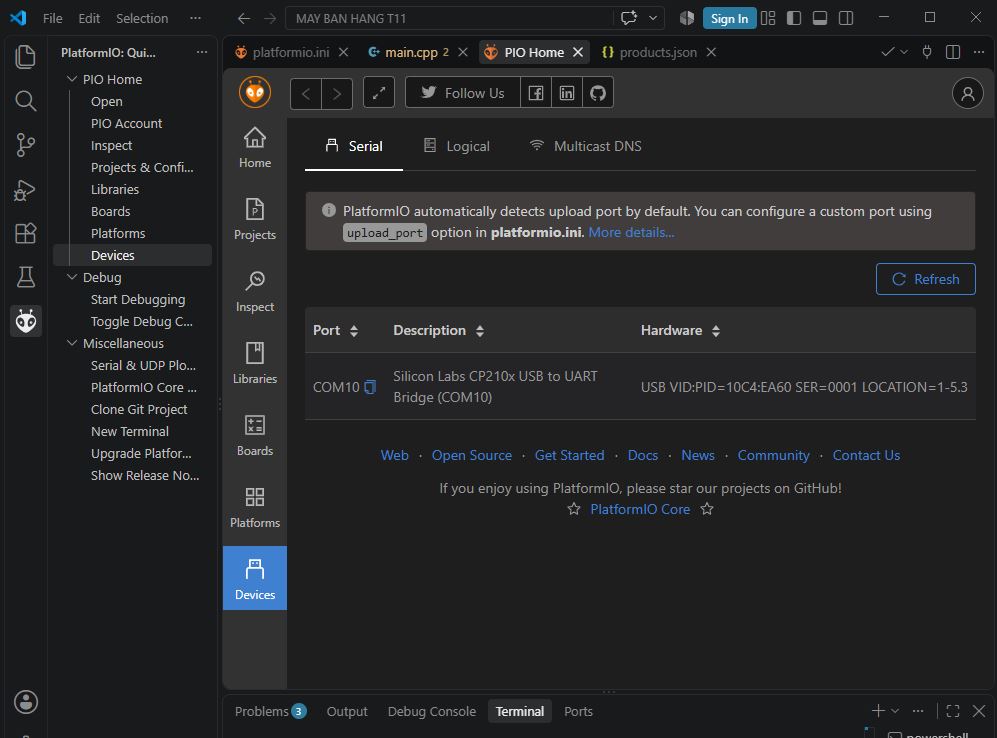Viewport: 997px width, 738px height.
Task: Open sidebar more actions ellipsis
Action: (x=202, y=52)
